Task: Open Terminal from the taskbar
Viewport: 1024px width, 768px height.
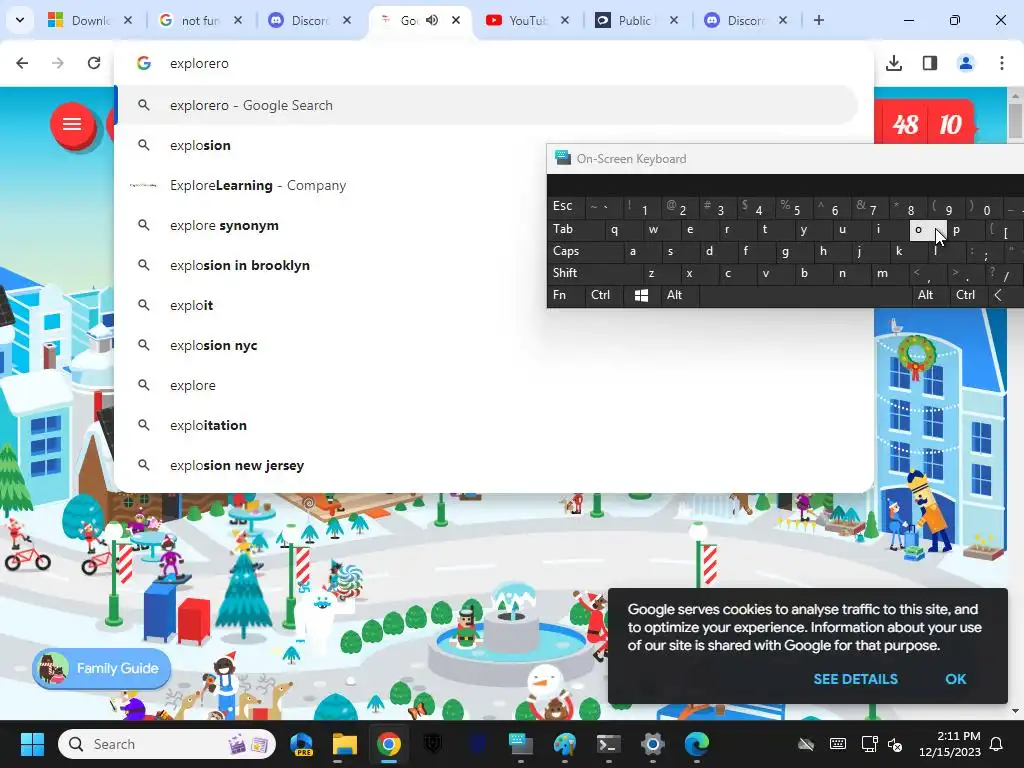Action: (x=609, y=744)
